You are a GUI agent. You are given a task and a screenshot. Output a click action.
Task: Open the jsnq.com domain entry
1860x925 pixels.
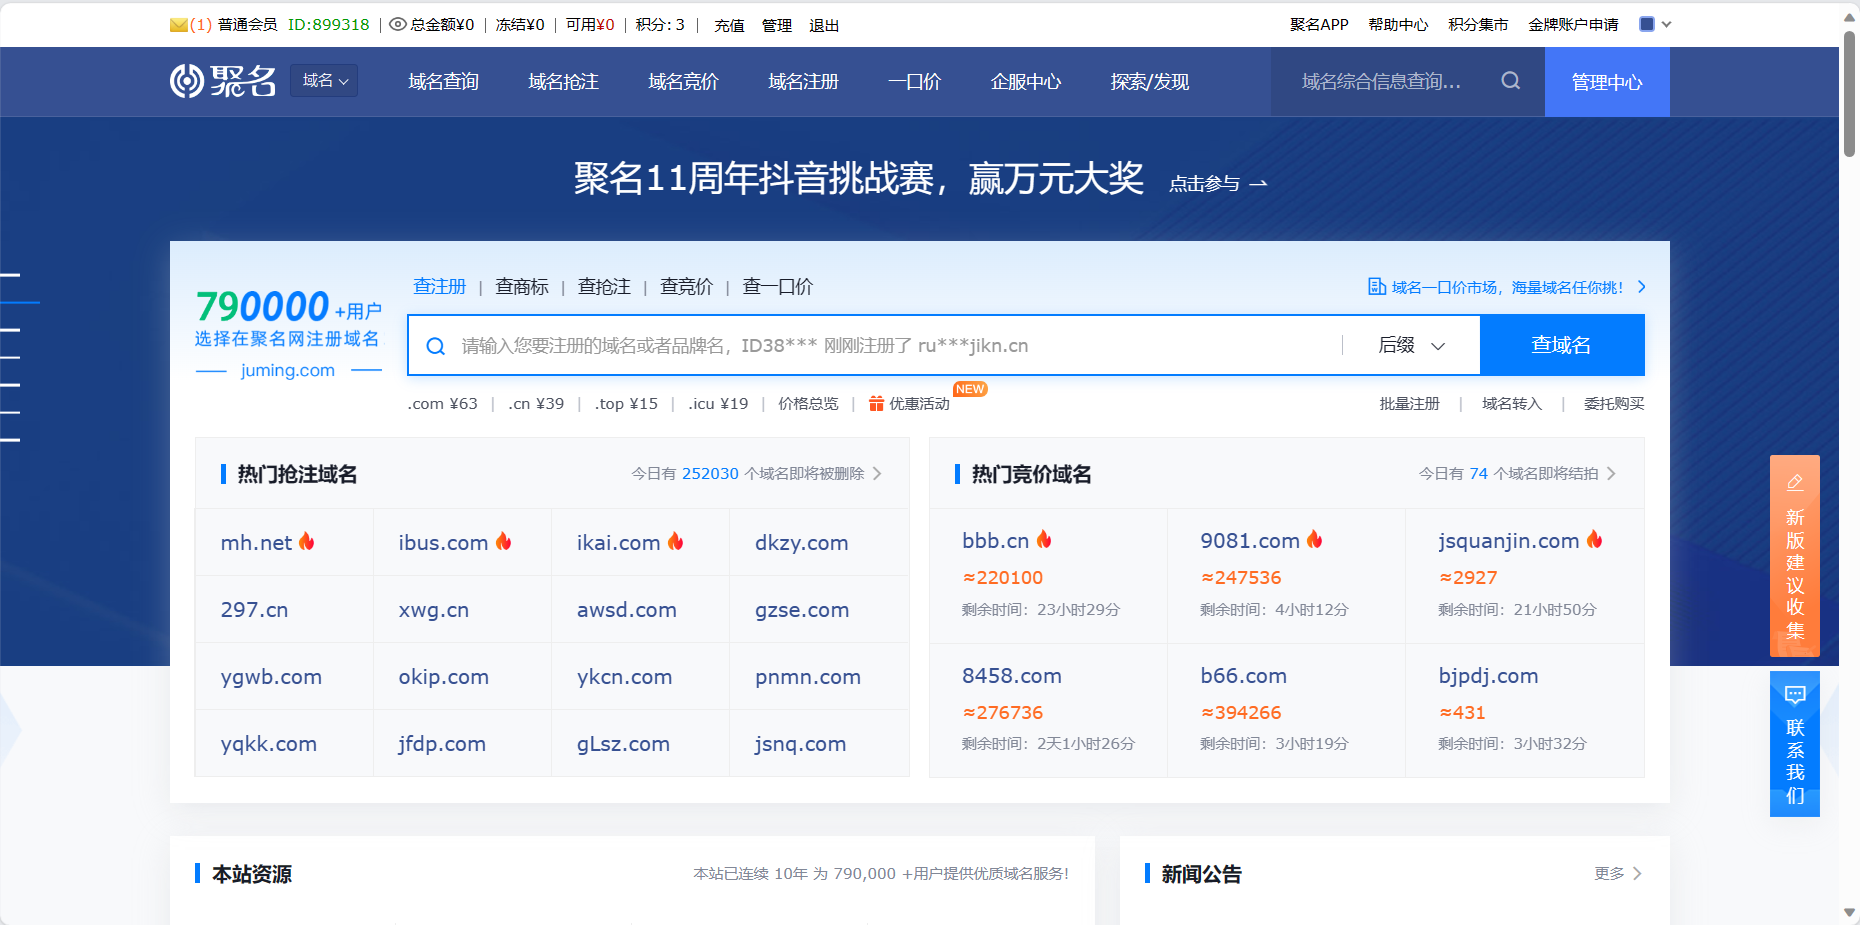[x=800, y=743]
